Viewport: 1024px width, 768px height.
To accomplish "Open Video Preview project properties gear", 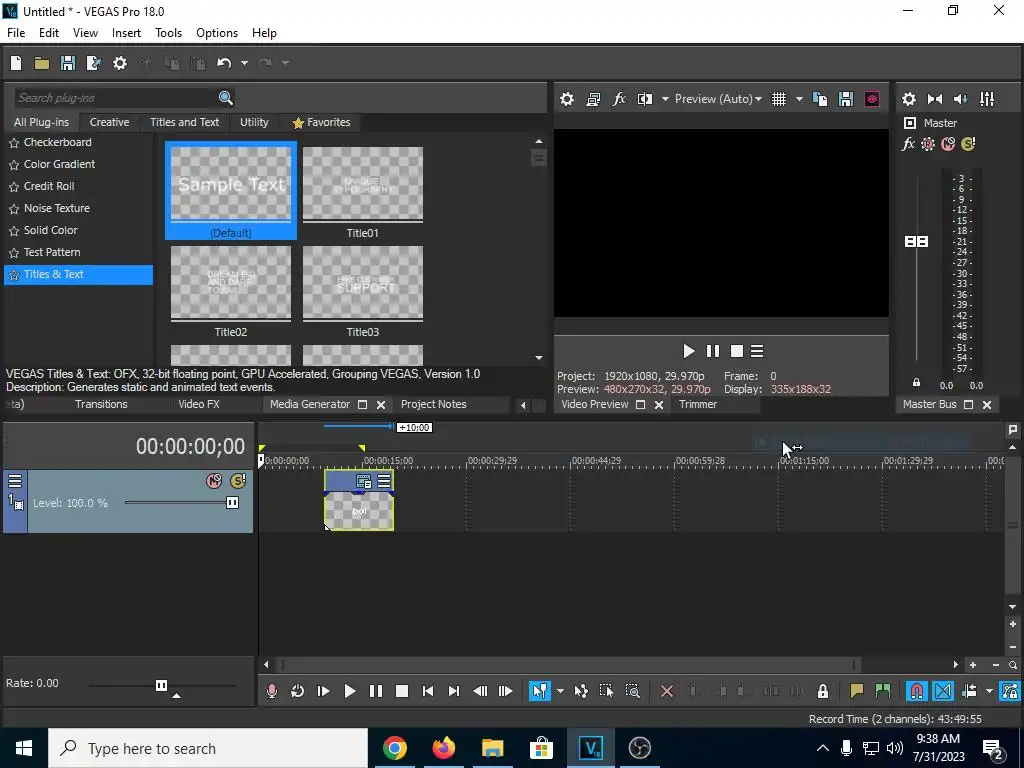I will (x=567, y=99).
